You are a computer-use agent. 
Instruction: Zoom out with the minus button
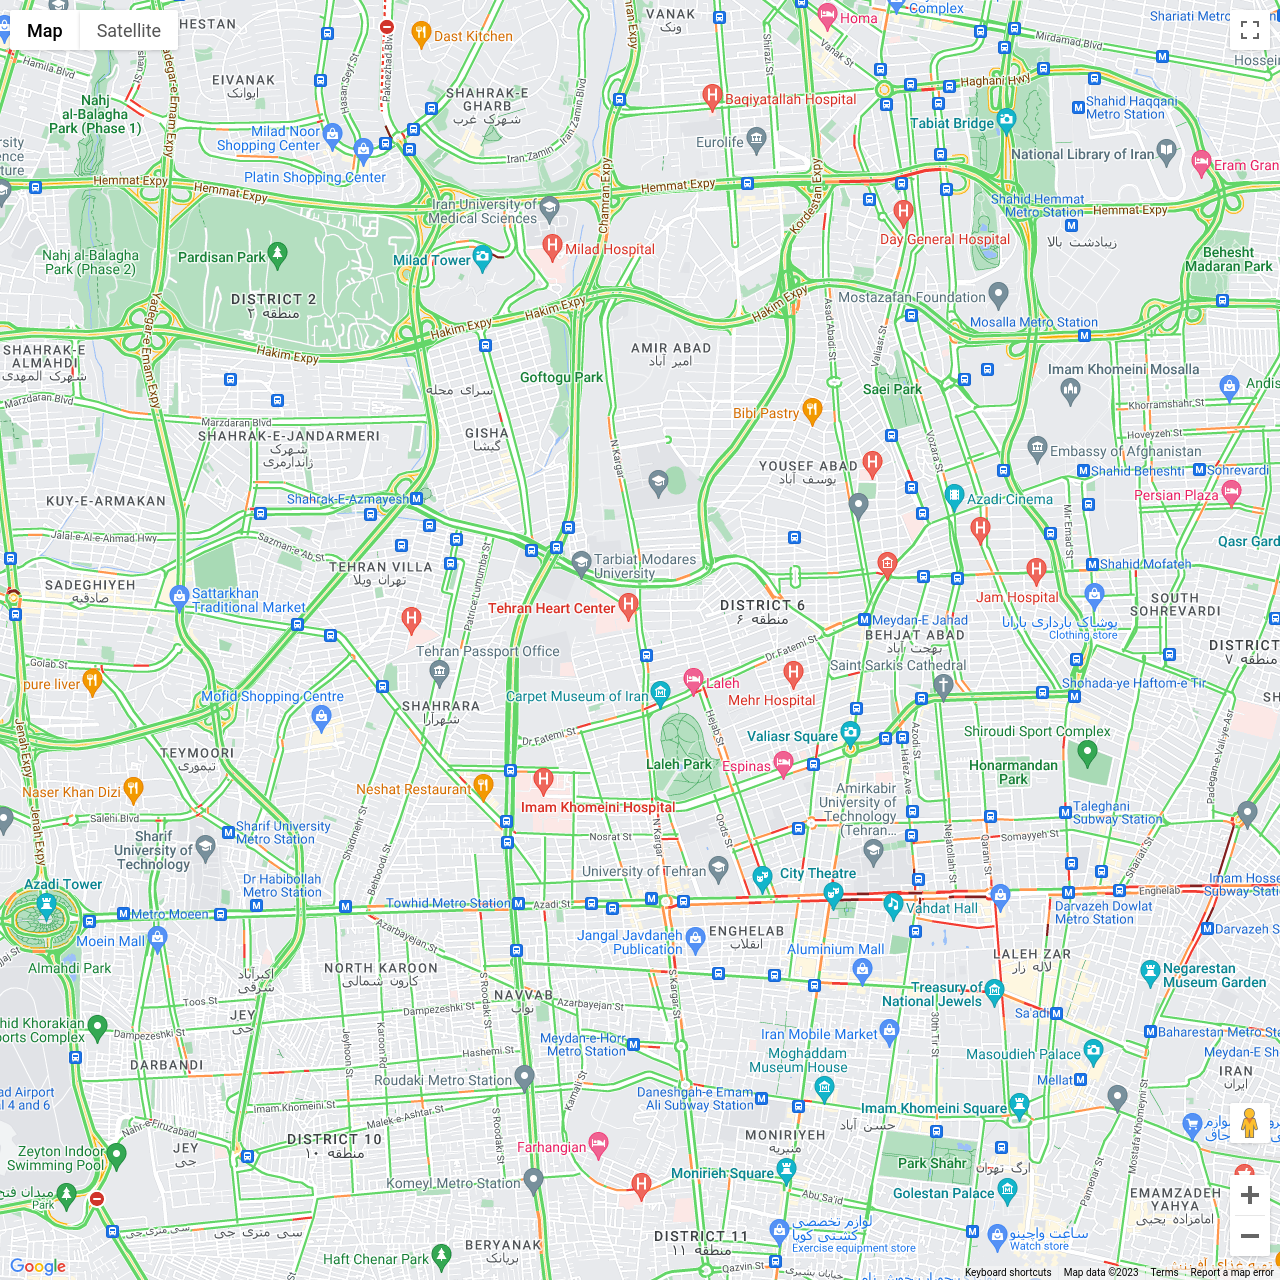(1250, 1236)
